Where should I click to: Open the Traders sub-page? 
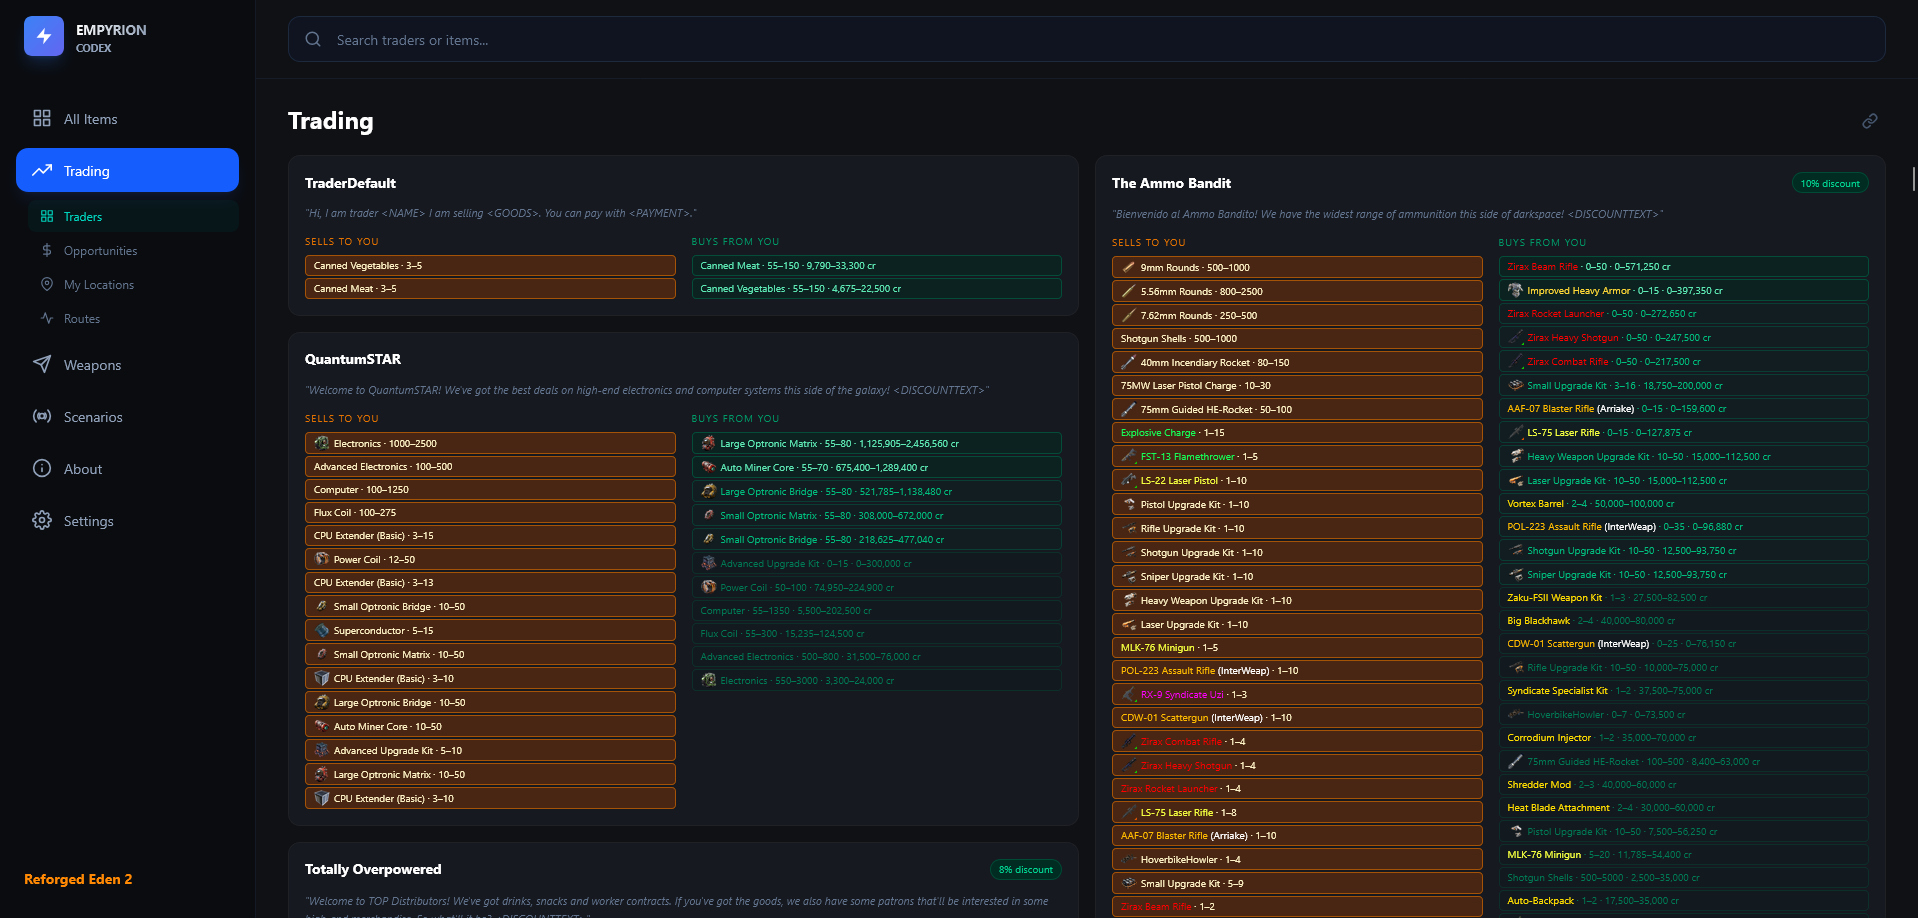click(83, 217)
